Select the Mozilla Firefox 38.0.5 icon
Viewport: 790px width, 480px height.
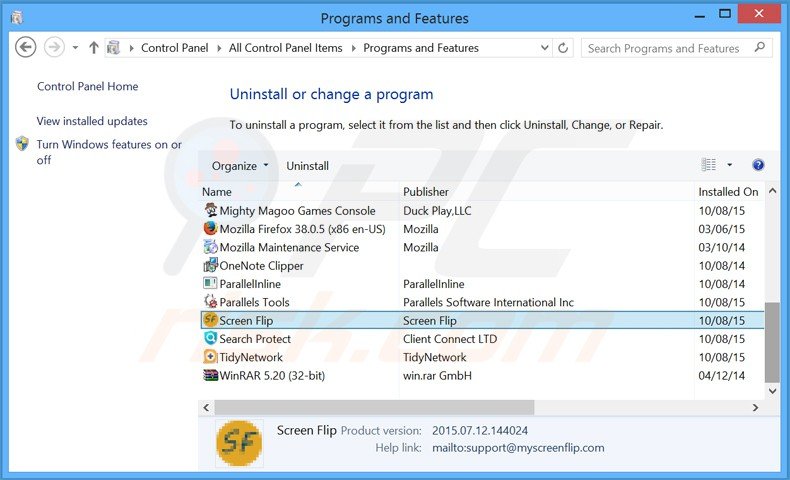(211, 229)
